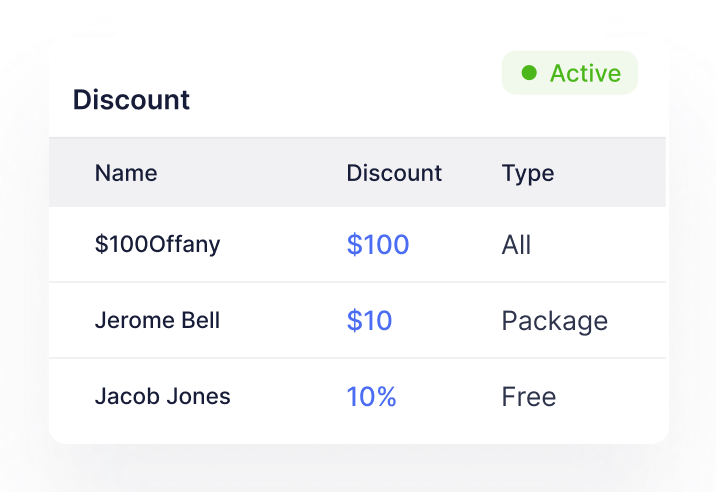Select the Package type cell
The image size is (716, 492).
coord(554,321)
